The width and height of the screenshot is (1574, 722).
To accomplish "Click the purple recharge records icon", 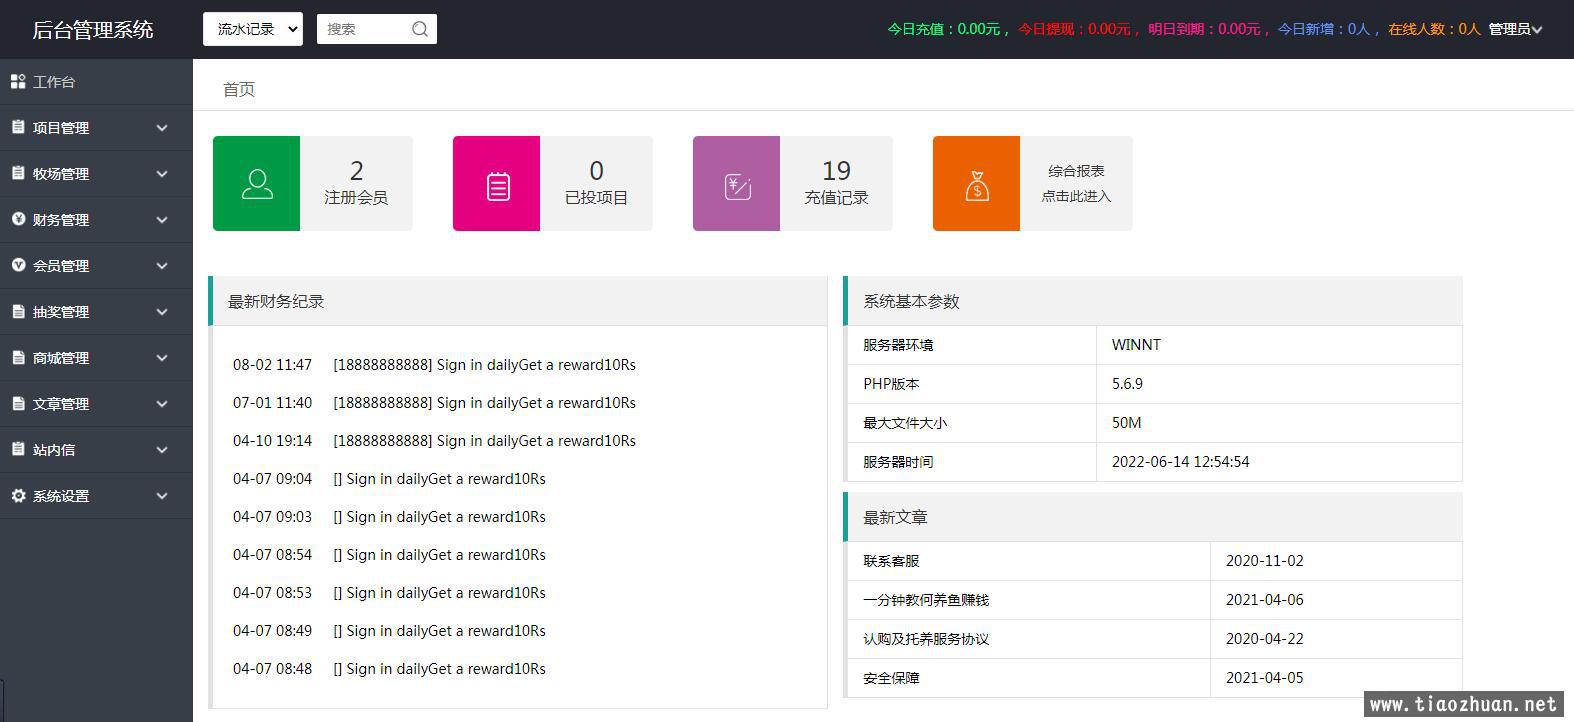I will [736, 184].
